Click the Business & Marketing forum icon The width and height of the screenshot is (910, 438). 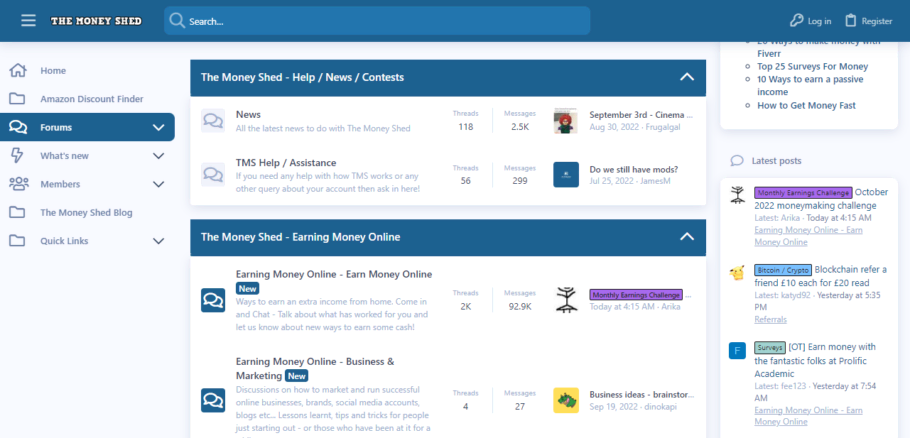213,400
